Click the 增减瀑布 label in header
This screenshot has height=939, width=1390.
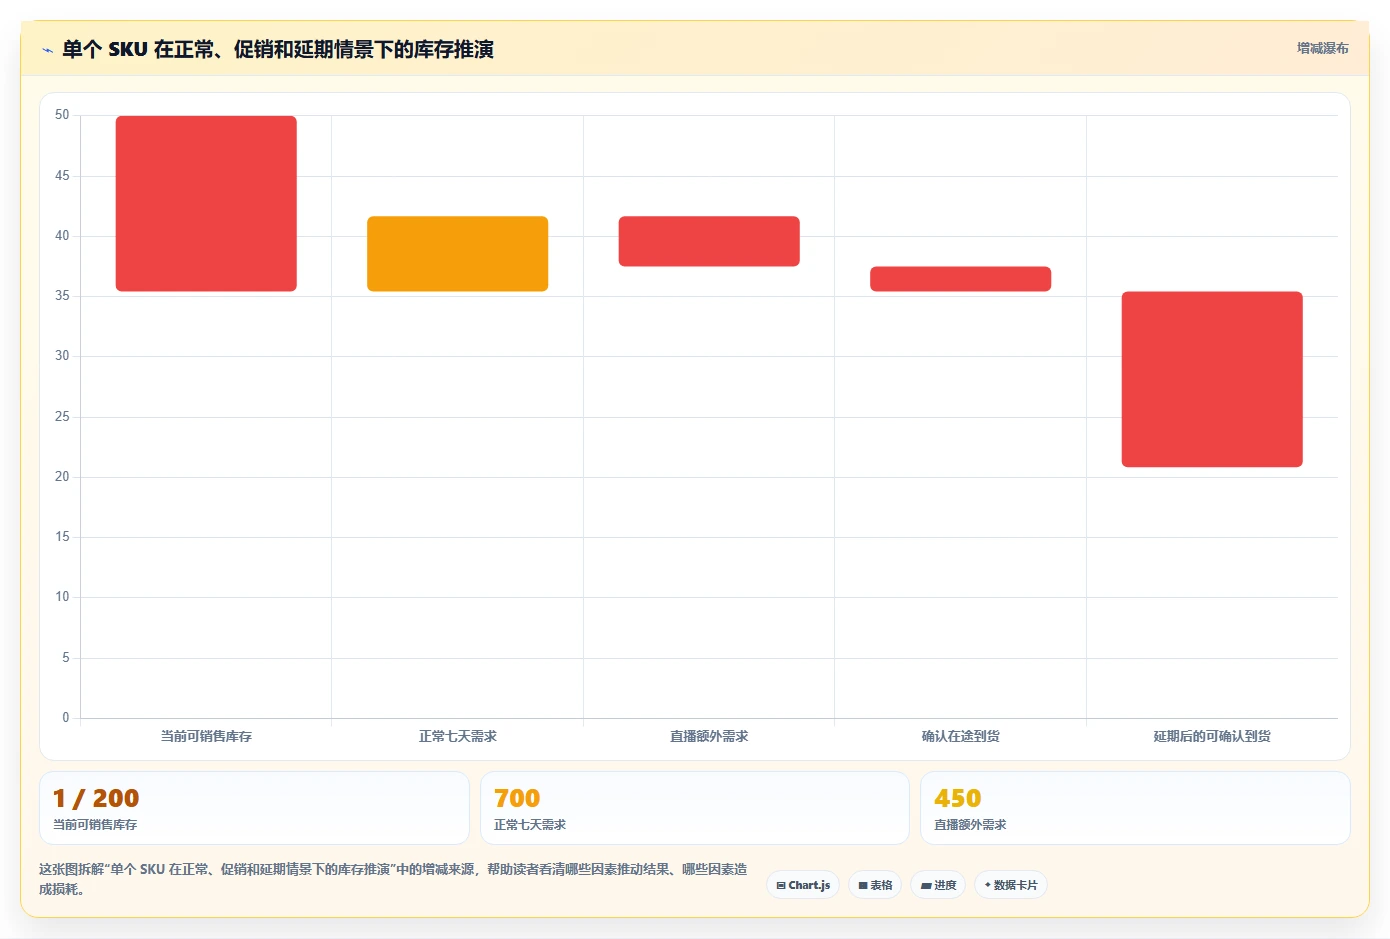pyautogui.click(x=1322, y=48)
